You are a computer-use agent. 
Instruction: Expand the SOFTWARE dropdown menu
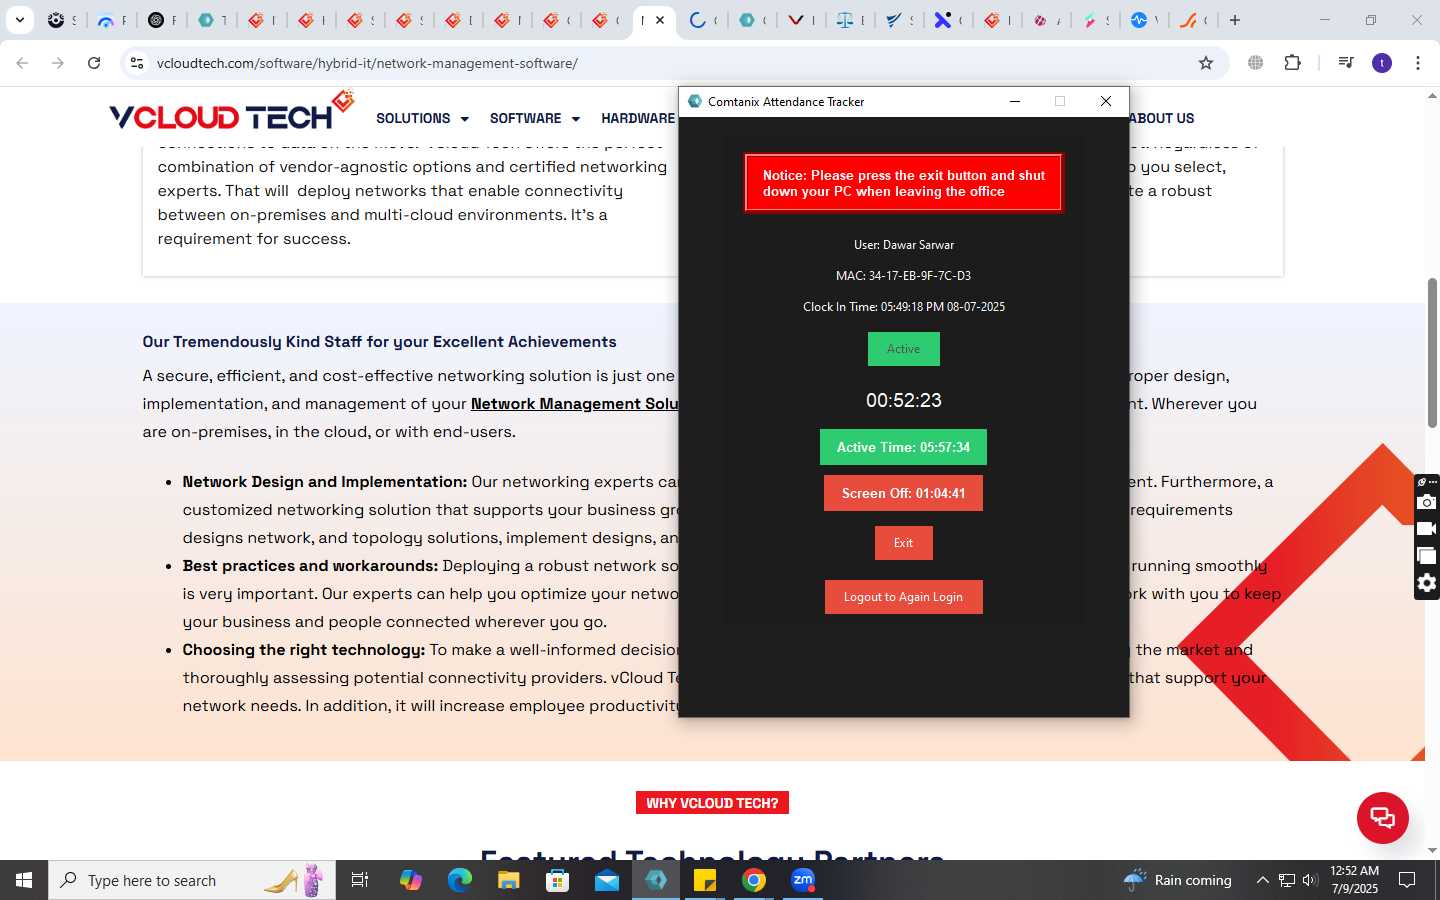click(x=535, y=118)
